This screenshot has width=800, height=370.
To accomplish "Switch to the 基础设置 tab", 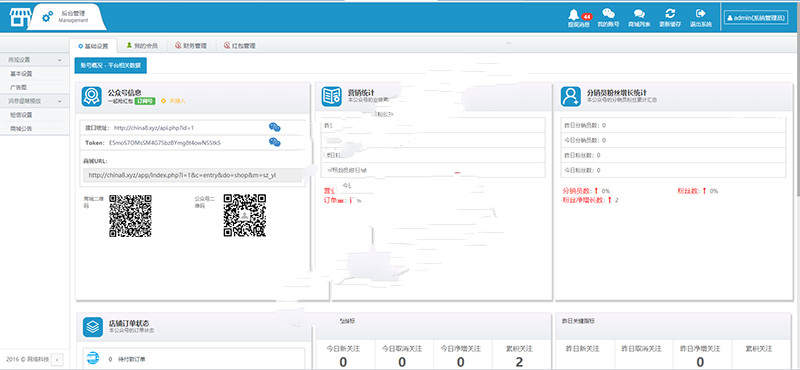I will (93, 46).
